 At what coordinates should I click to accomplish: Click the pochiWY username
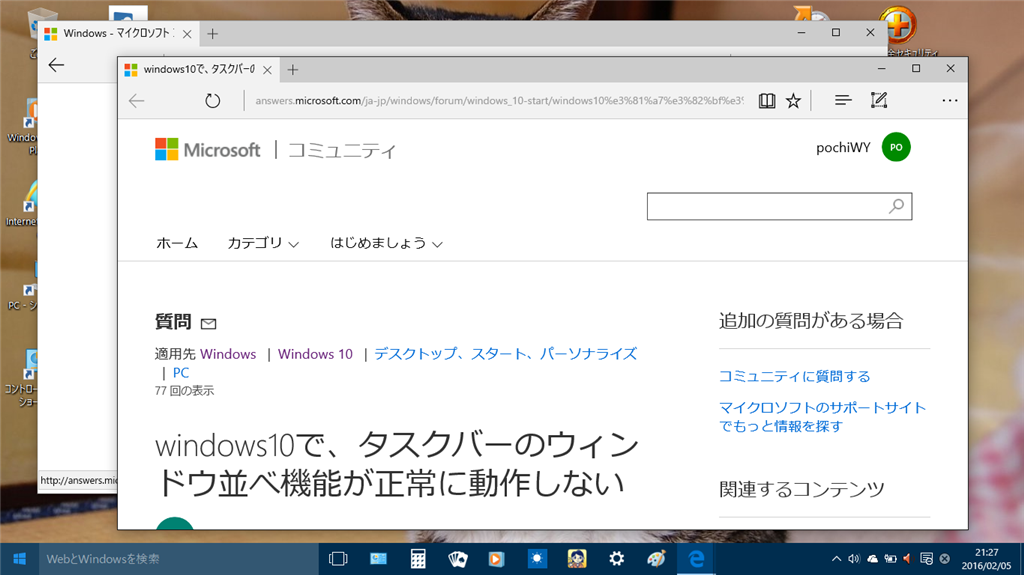(x=843, y=148)
